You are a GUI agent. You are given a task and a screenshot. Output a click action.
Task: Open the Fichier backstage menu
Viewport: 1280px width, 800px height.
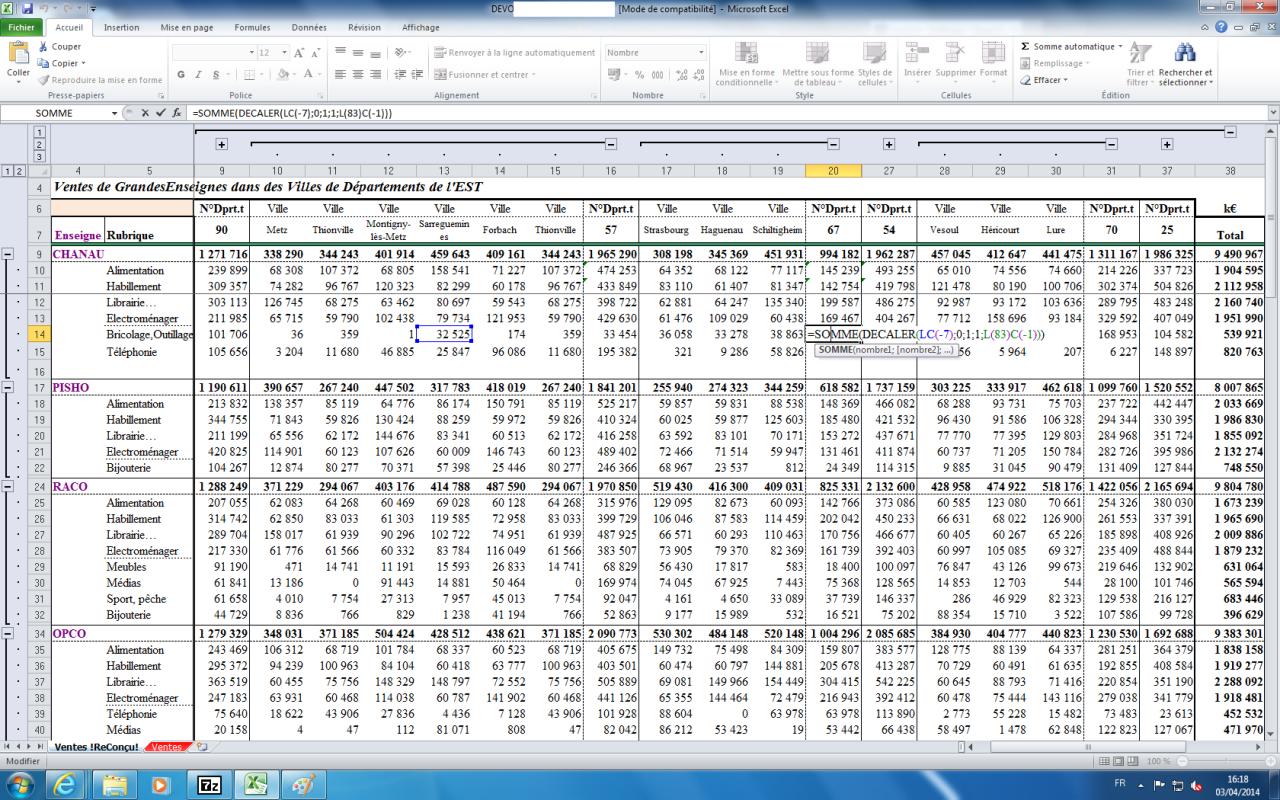[21, 28]
